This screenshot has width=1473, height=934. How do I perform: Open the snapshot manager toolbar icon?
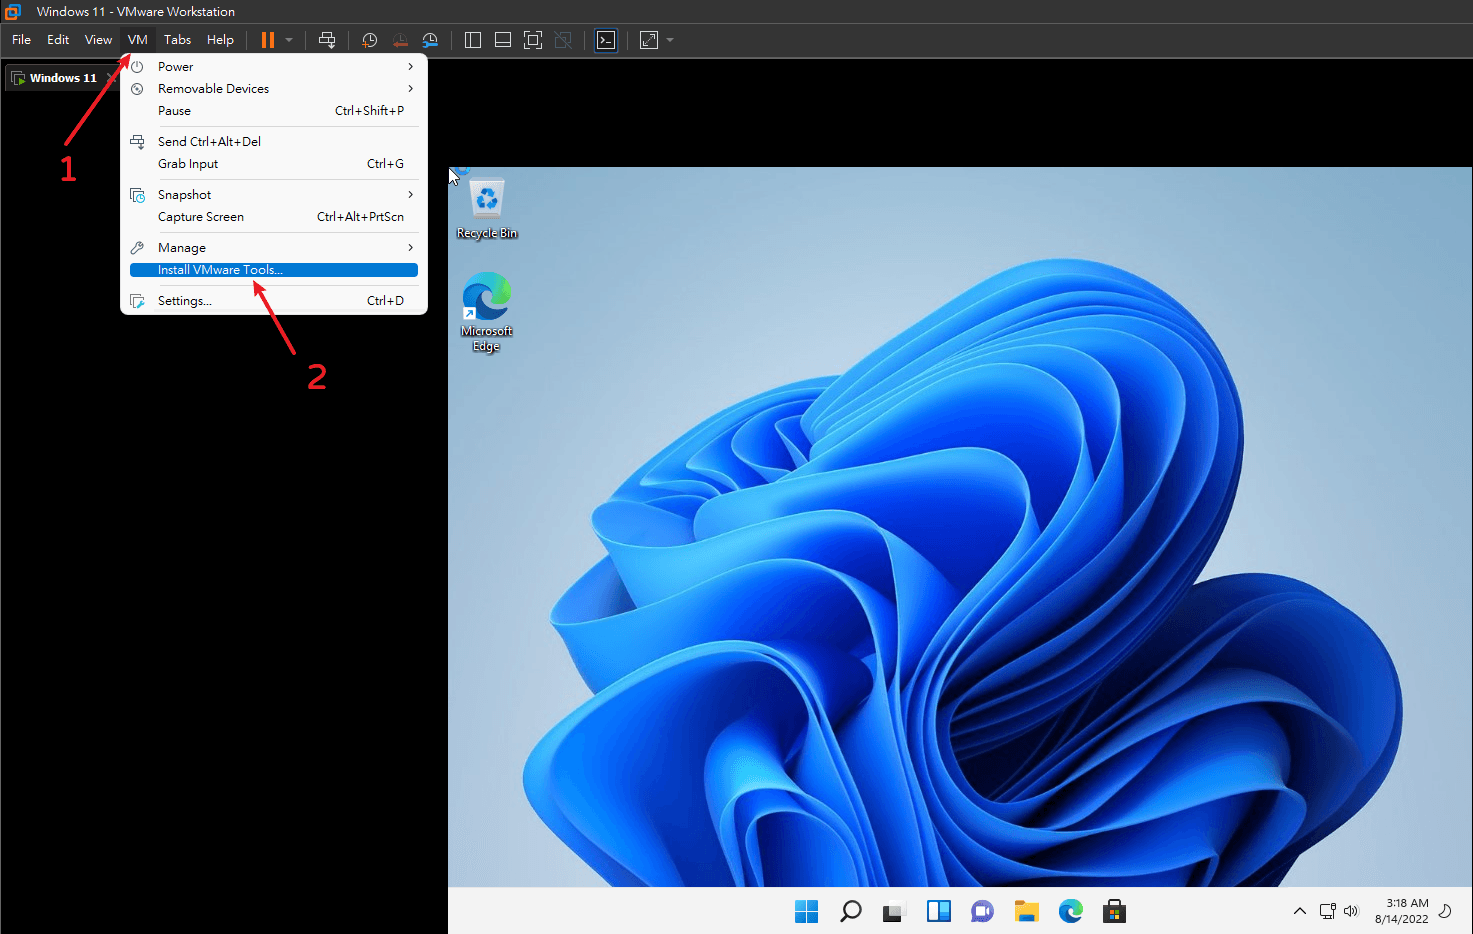(430, 40)
